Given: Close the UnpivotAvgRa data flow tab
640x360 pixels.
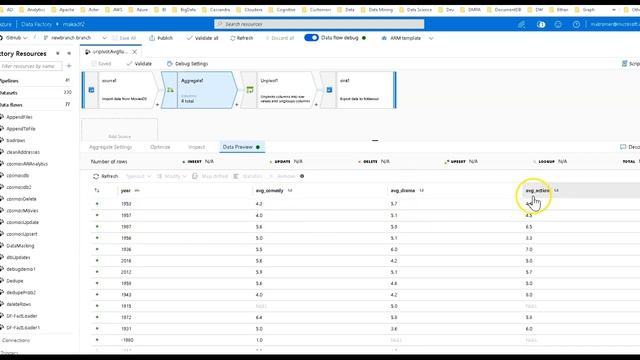Looking at the screenshot, I should coord(134,52).
